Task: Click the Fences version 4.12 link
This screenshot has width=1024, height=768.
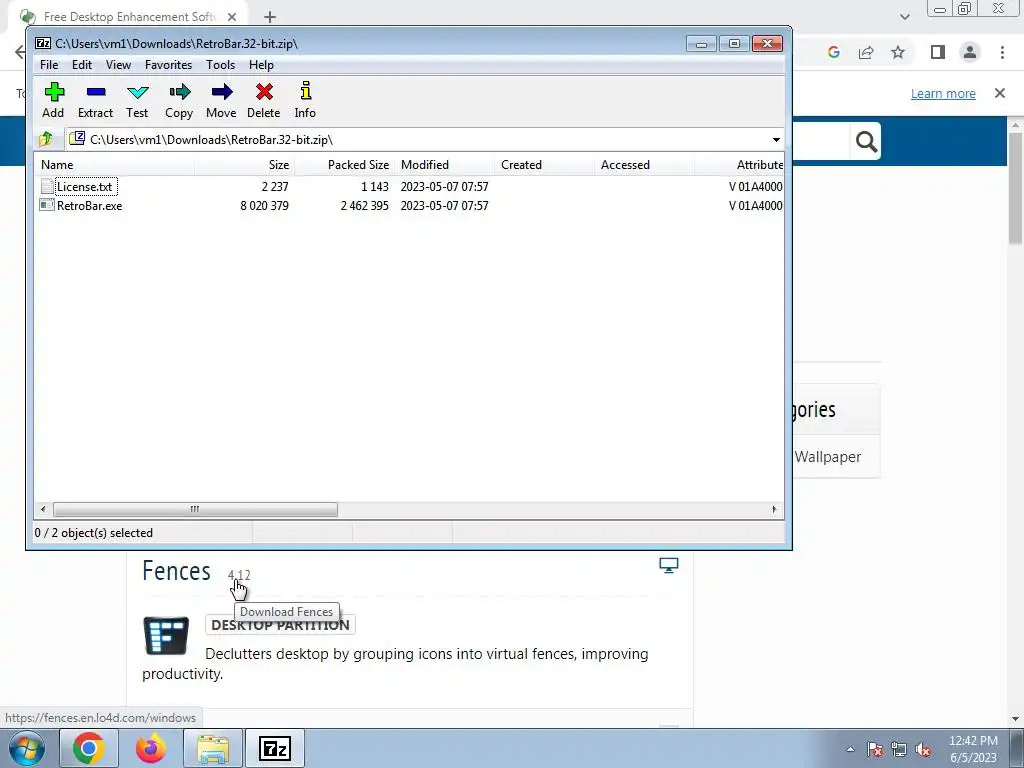Action: pyautogui.click(x=239, y=575)
